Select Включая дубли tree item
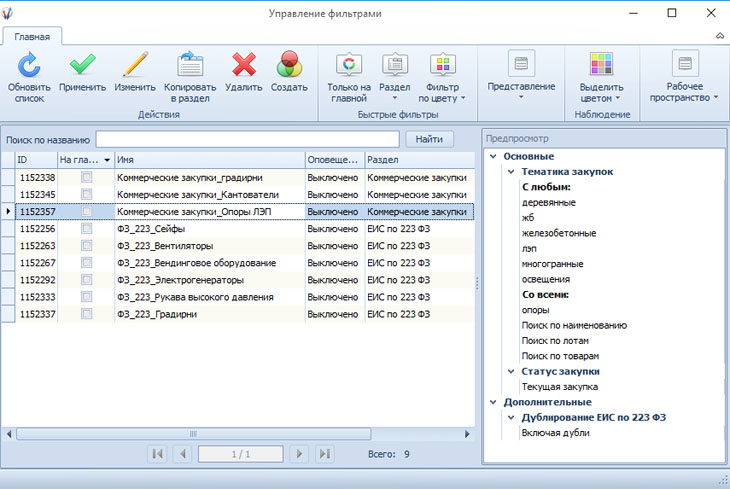The height and width of the screenshot is (489, 730). coord(555,433)
